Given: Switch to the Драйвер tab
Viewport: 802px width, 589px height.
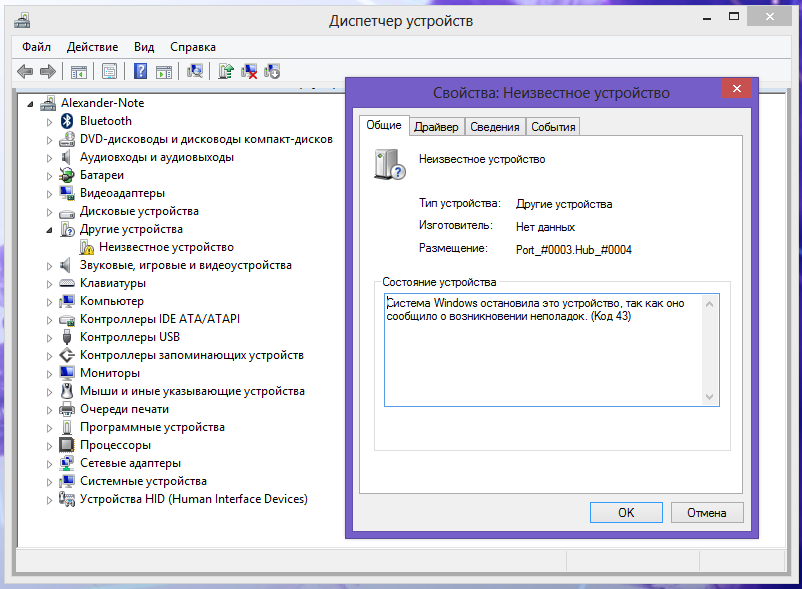Looking at the screenshot, I should pos(436,127).
